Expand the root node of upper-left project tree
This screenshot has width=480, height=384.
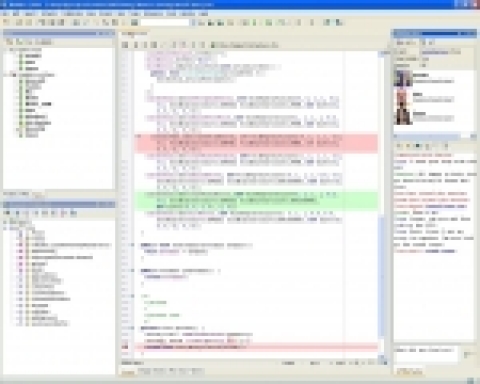[6, 50]
